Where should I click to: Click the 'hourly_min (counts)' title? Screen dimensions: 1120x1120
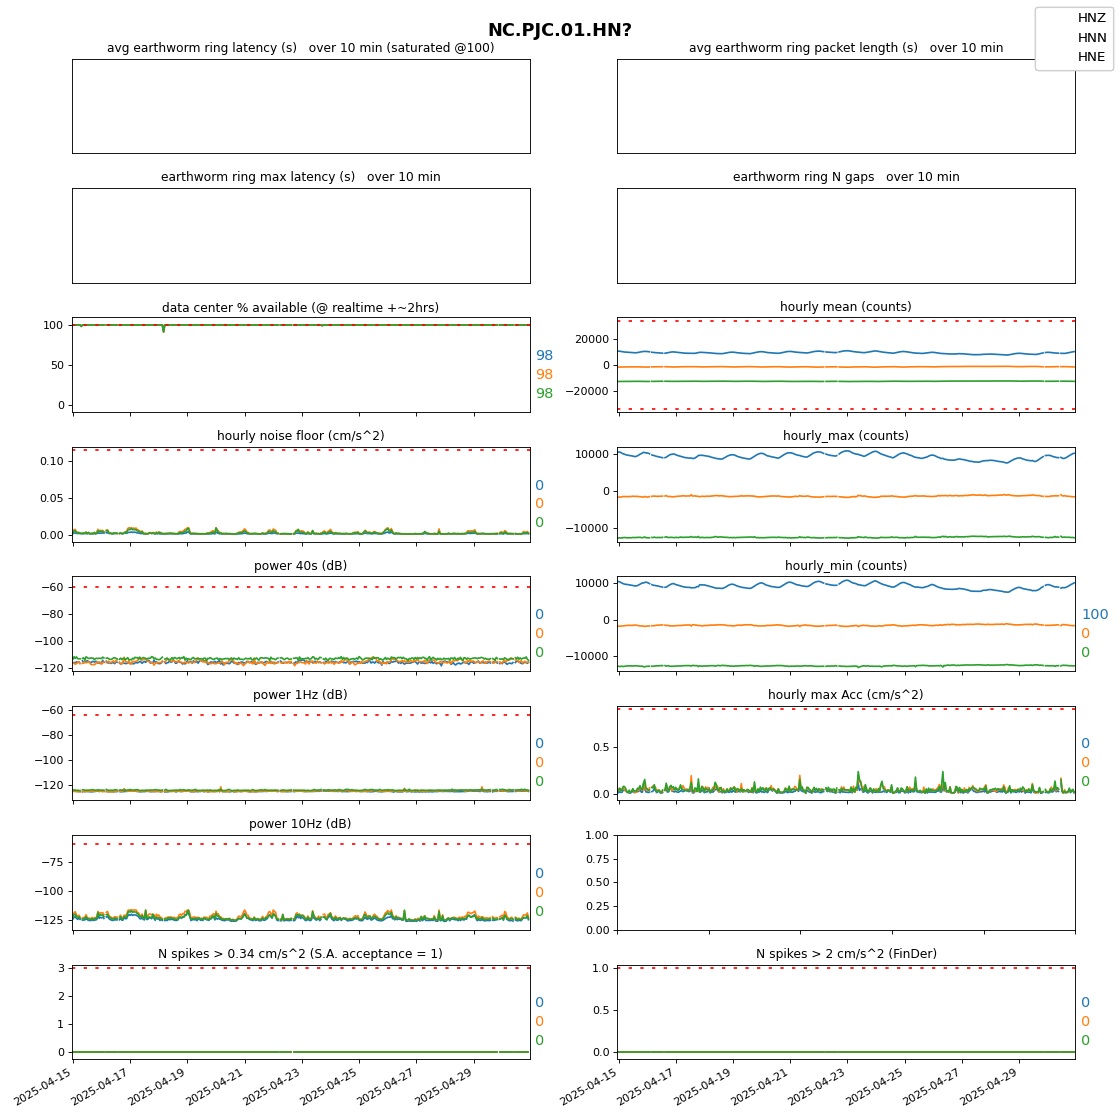(846, 566)
